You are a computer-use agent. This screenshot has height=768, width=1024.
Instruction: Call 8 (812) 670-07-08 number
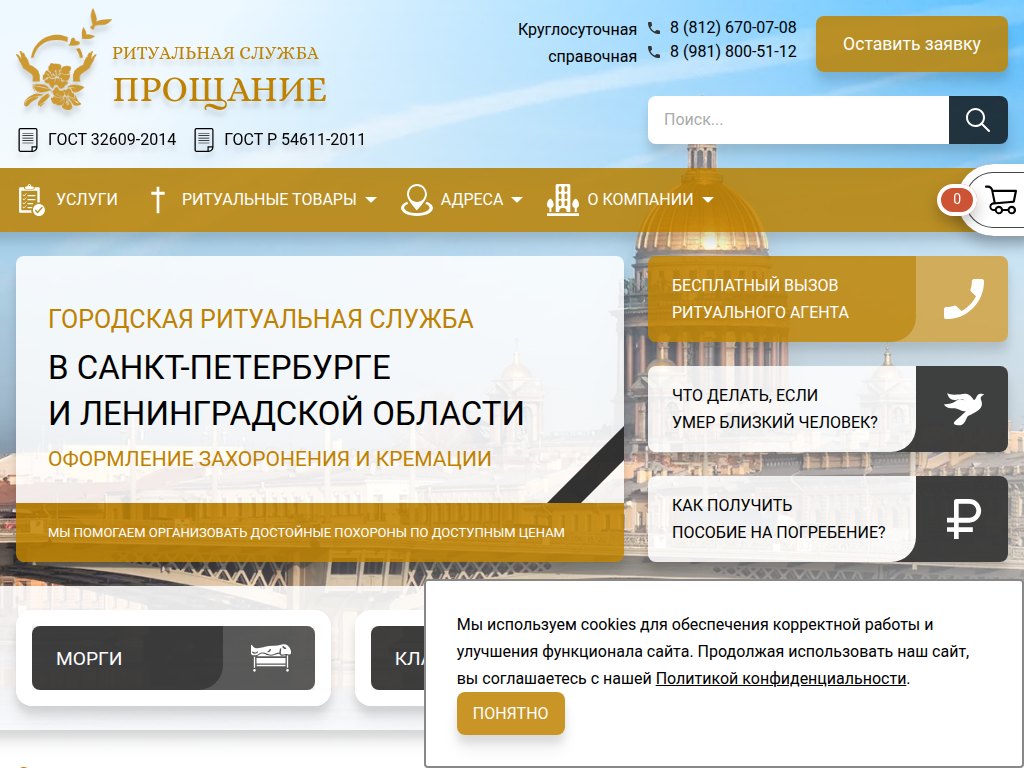click(733, 27)
